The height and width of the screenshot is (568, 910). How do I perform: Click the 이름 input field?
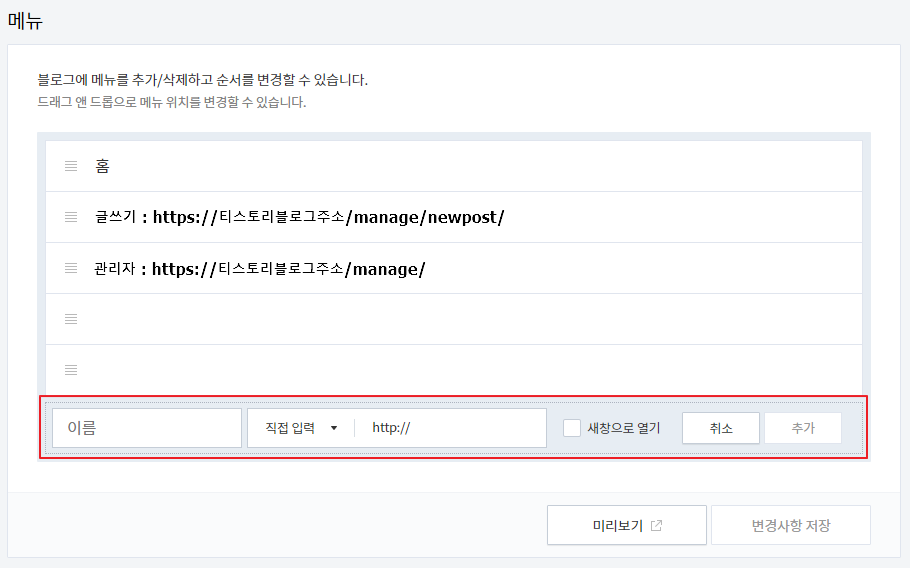(x=147, y=428)
